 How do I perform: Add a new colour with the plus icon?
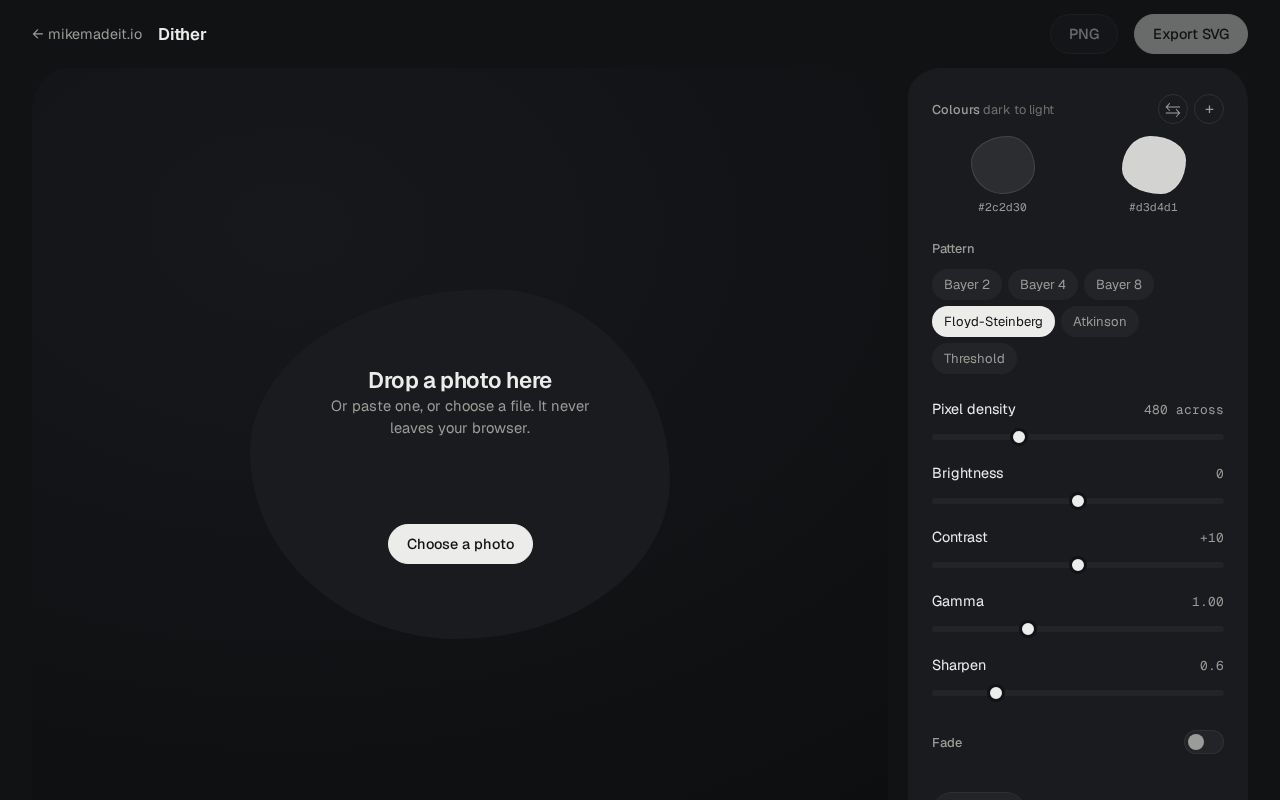(1209, 109)
